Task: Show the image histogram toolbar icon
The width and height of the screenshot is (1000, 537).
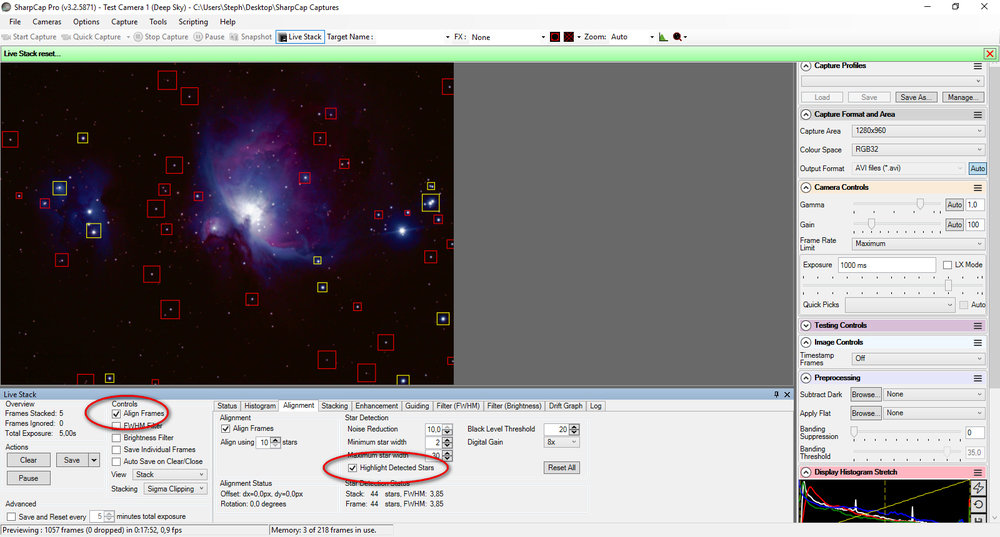Action: 663,37
